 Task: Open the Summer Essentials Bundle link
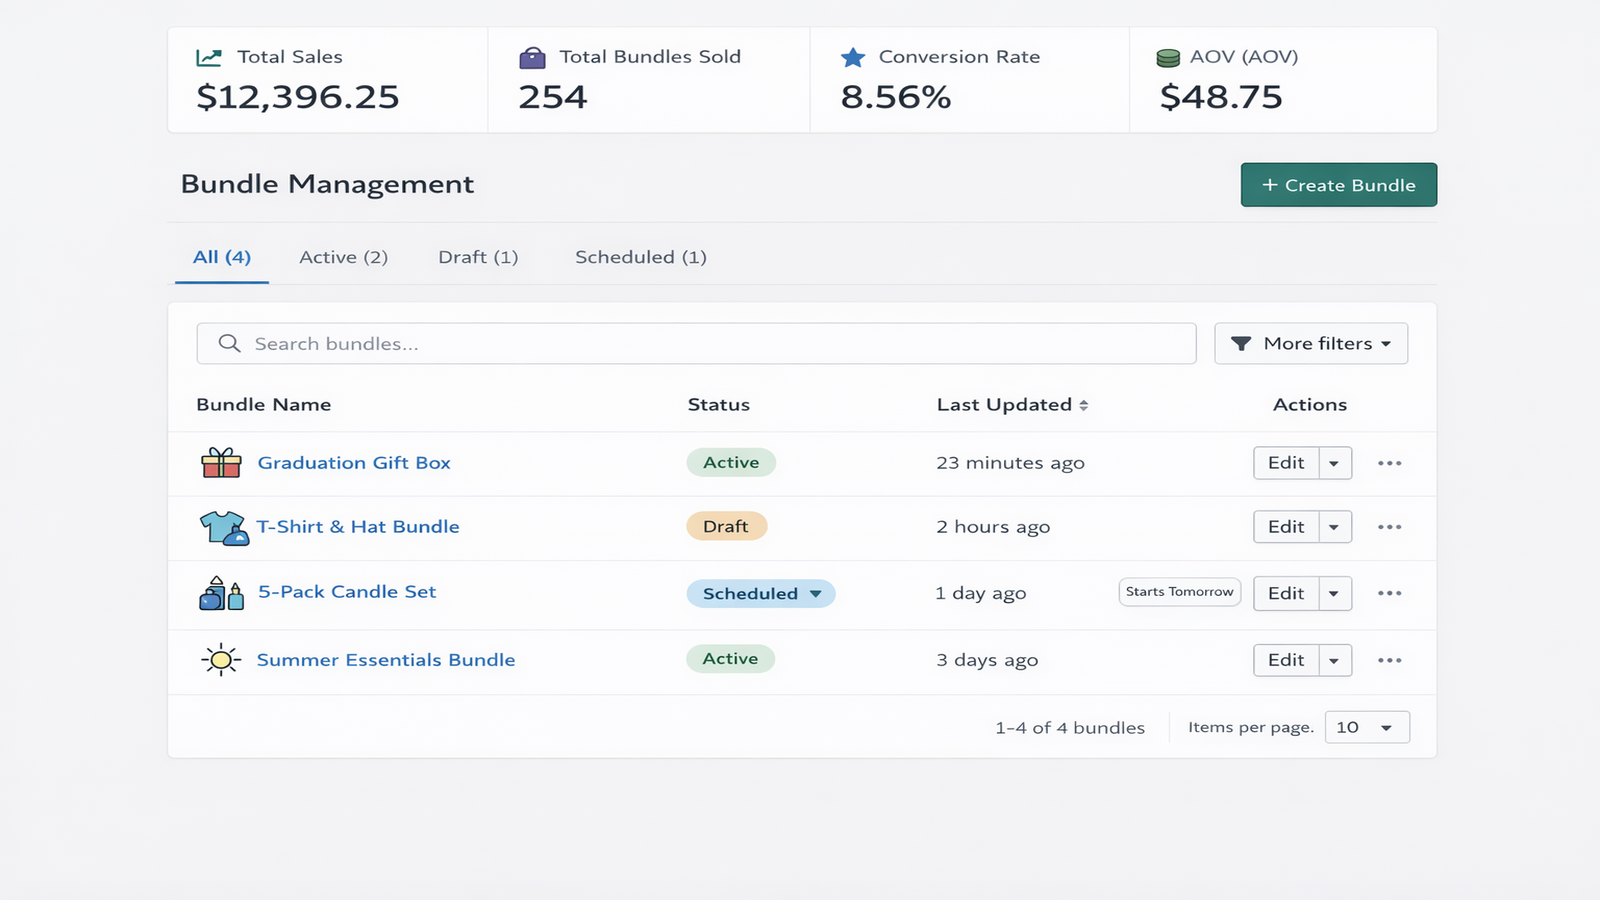[x=386, y=660]
